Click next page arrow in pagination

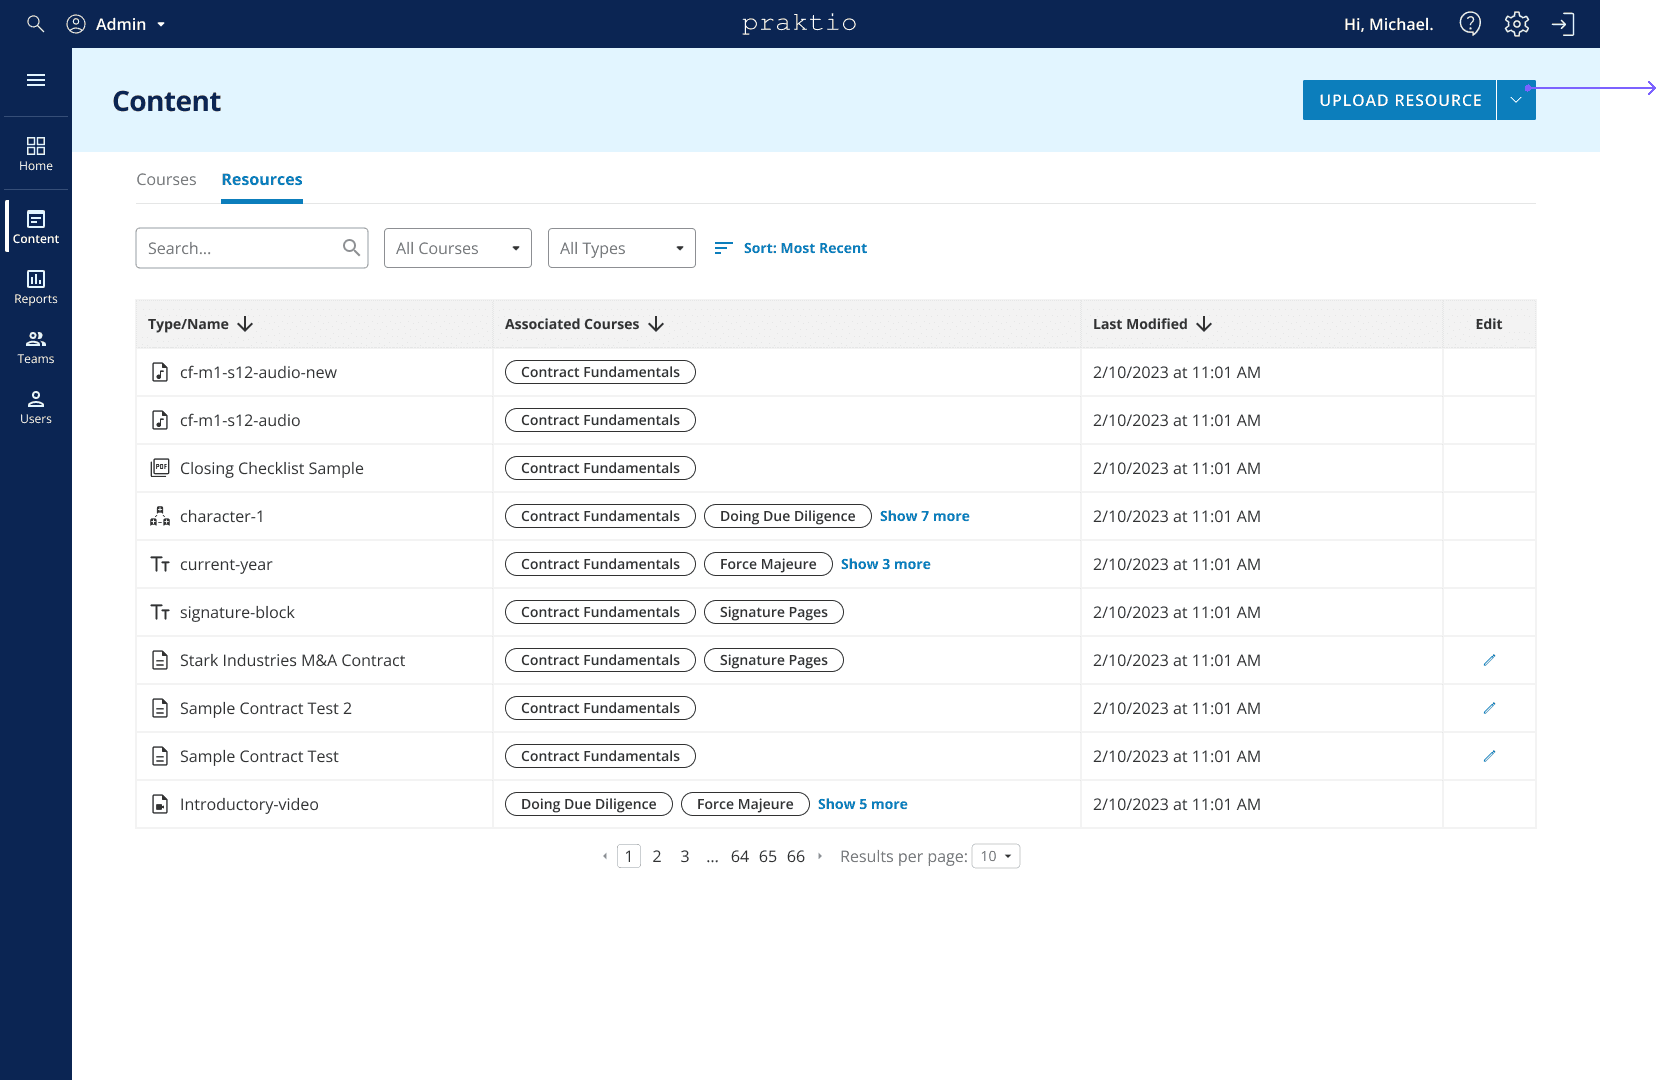pyautogui.click(x=820, y=856)
